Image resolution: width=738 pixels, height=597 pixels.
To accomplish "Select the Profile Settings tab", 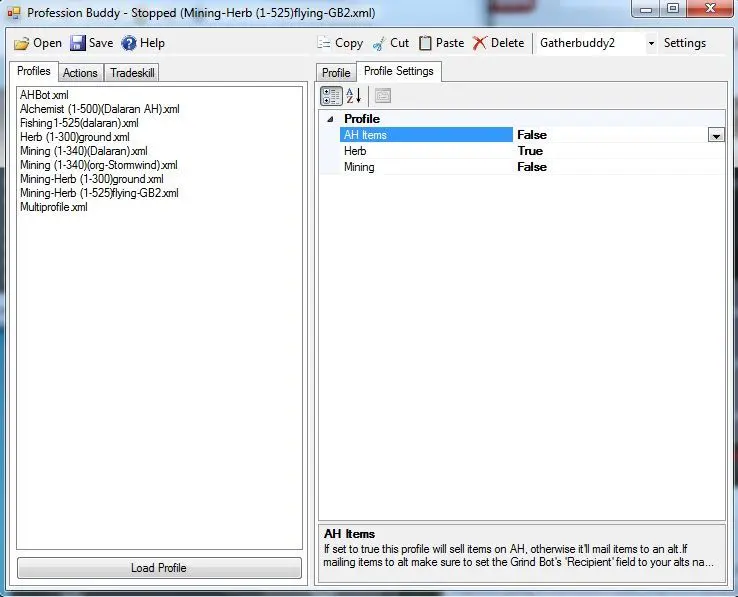I will coord(399,71).
